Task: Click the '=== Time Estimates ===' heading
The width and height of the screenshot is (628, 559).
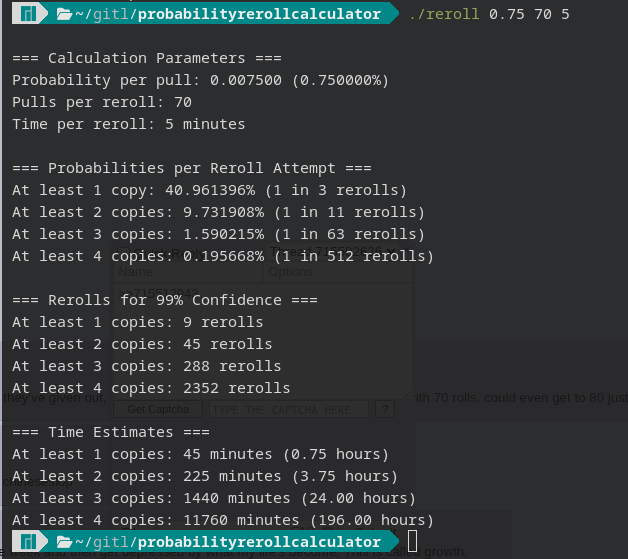Action: 111,432
